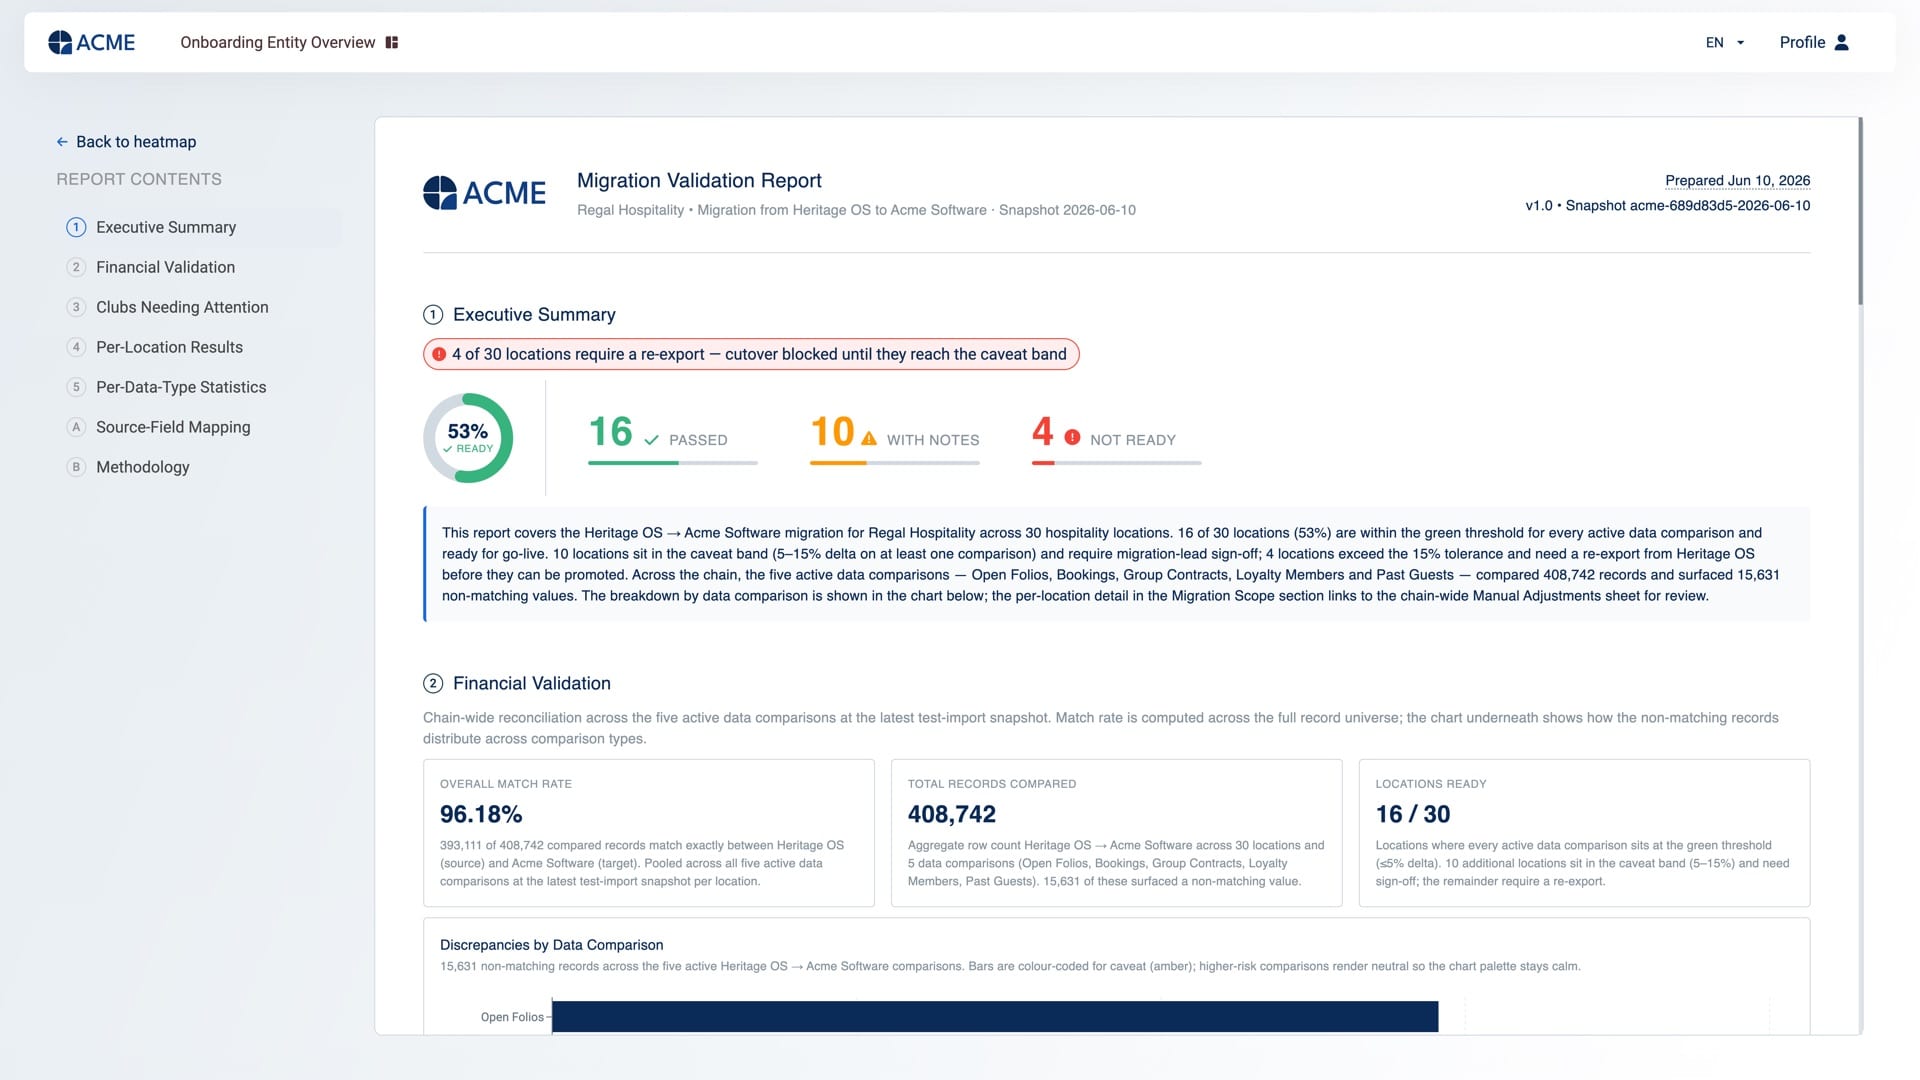
Task: Click the ACME logo in the report
Action: (x=485, y=193)
